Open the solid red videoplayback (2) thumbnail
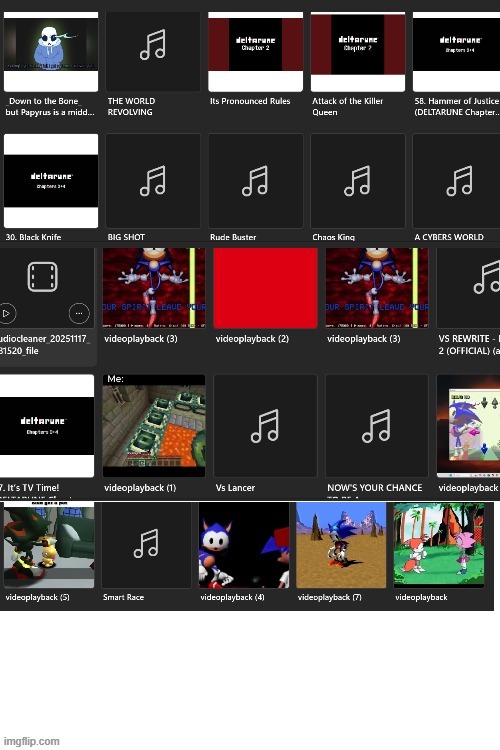Viewport: 500px width, 750px height. click(x=265, y=288)
